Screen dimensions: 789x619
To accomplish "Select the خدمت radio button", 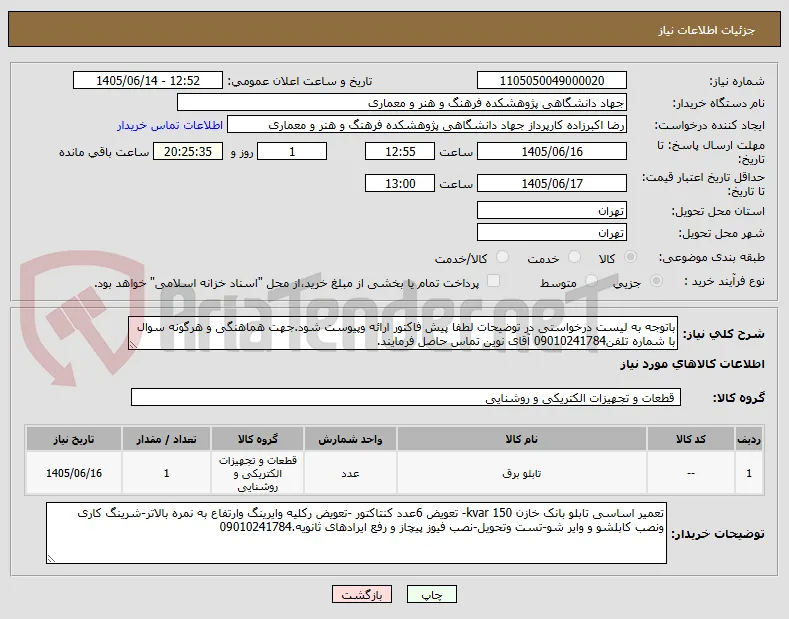I will (x=574, y=257).
